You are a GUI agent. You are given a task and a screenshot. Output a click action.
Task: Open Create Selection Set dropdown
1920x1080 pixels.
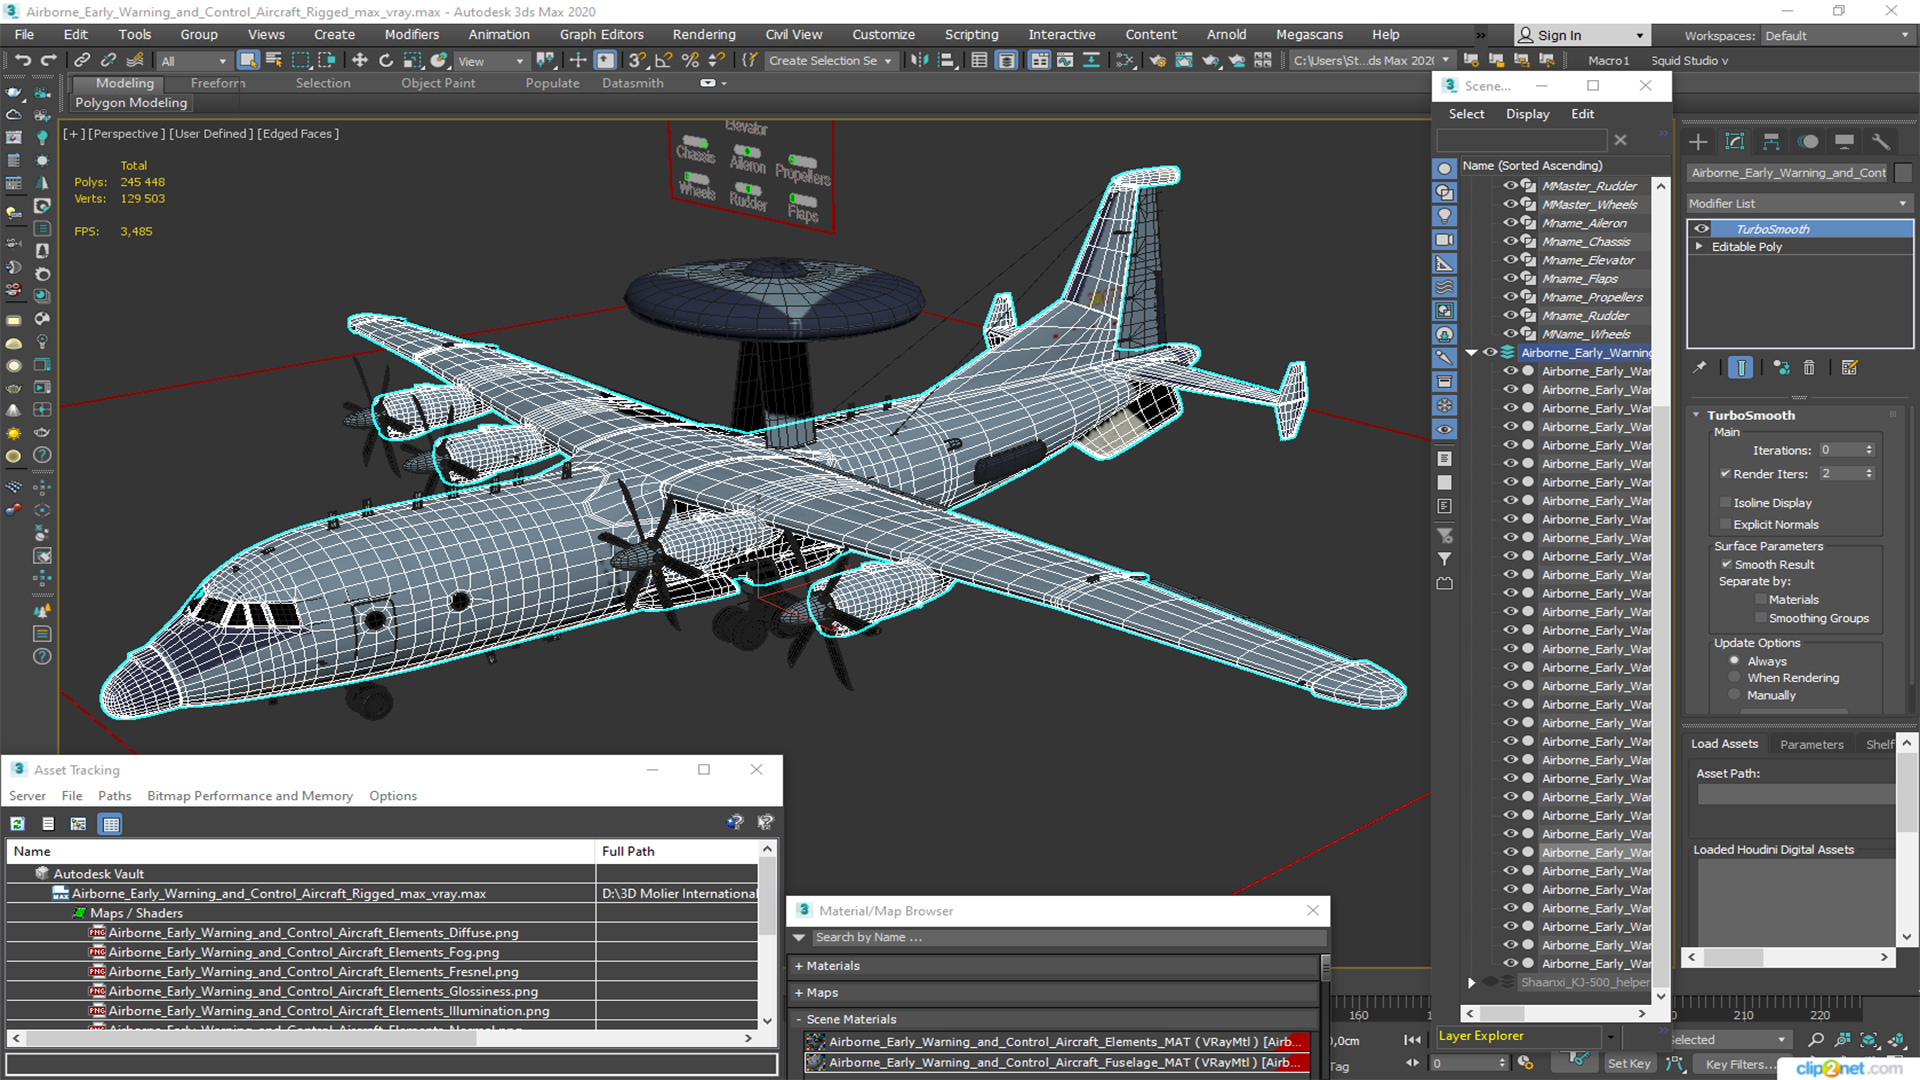[x=830, y=61]
